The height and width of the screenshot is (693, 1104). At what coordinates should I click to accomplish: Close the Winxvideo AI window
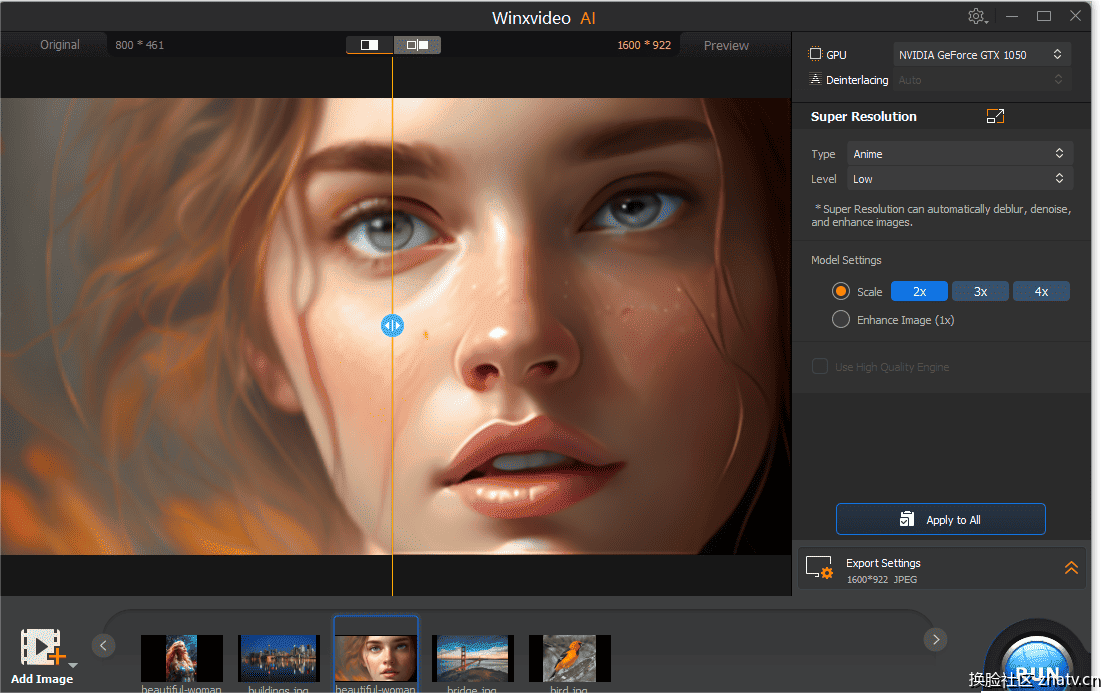pos(1075,16)
